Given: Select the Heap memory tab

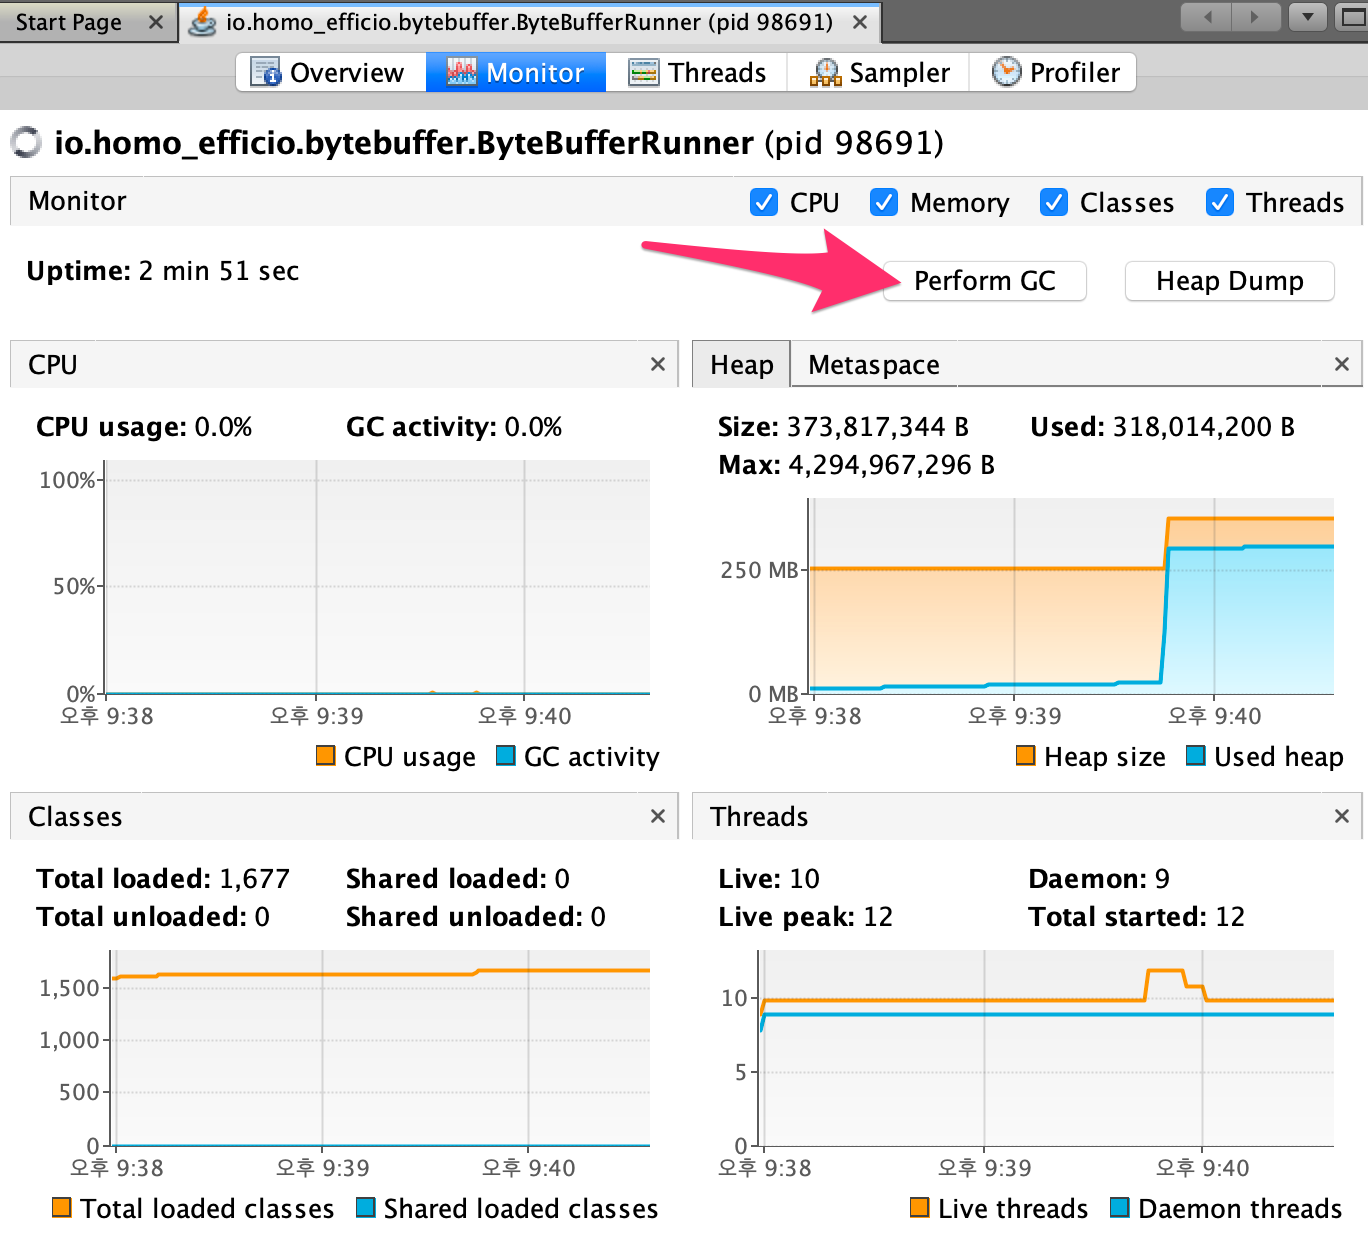Looking at the screenshot, I should coord(742,365).
